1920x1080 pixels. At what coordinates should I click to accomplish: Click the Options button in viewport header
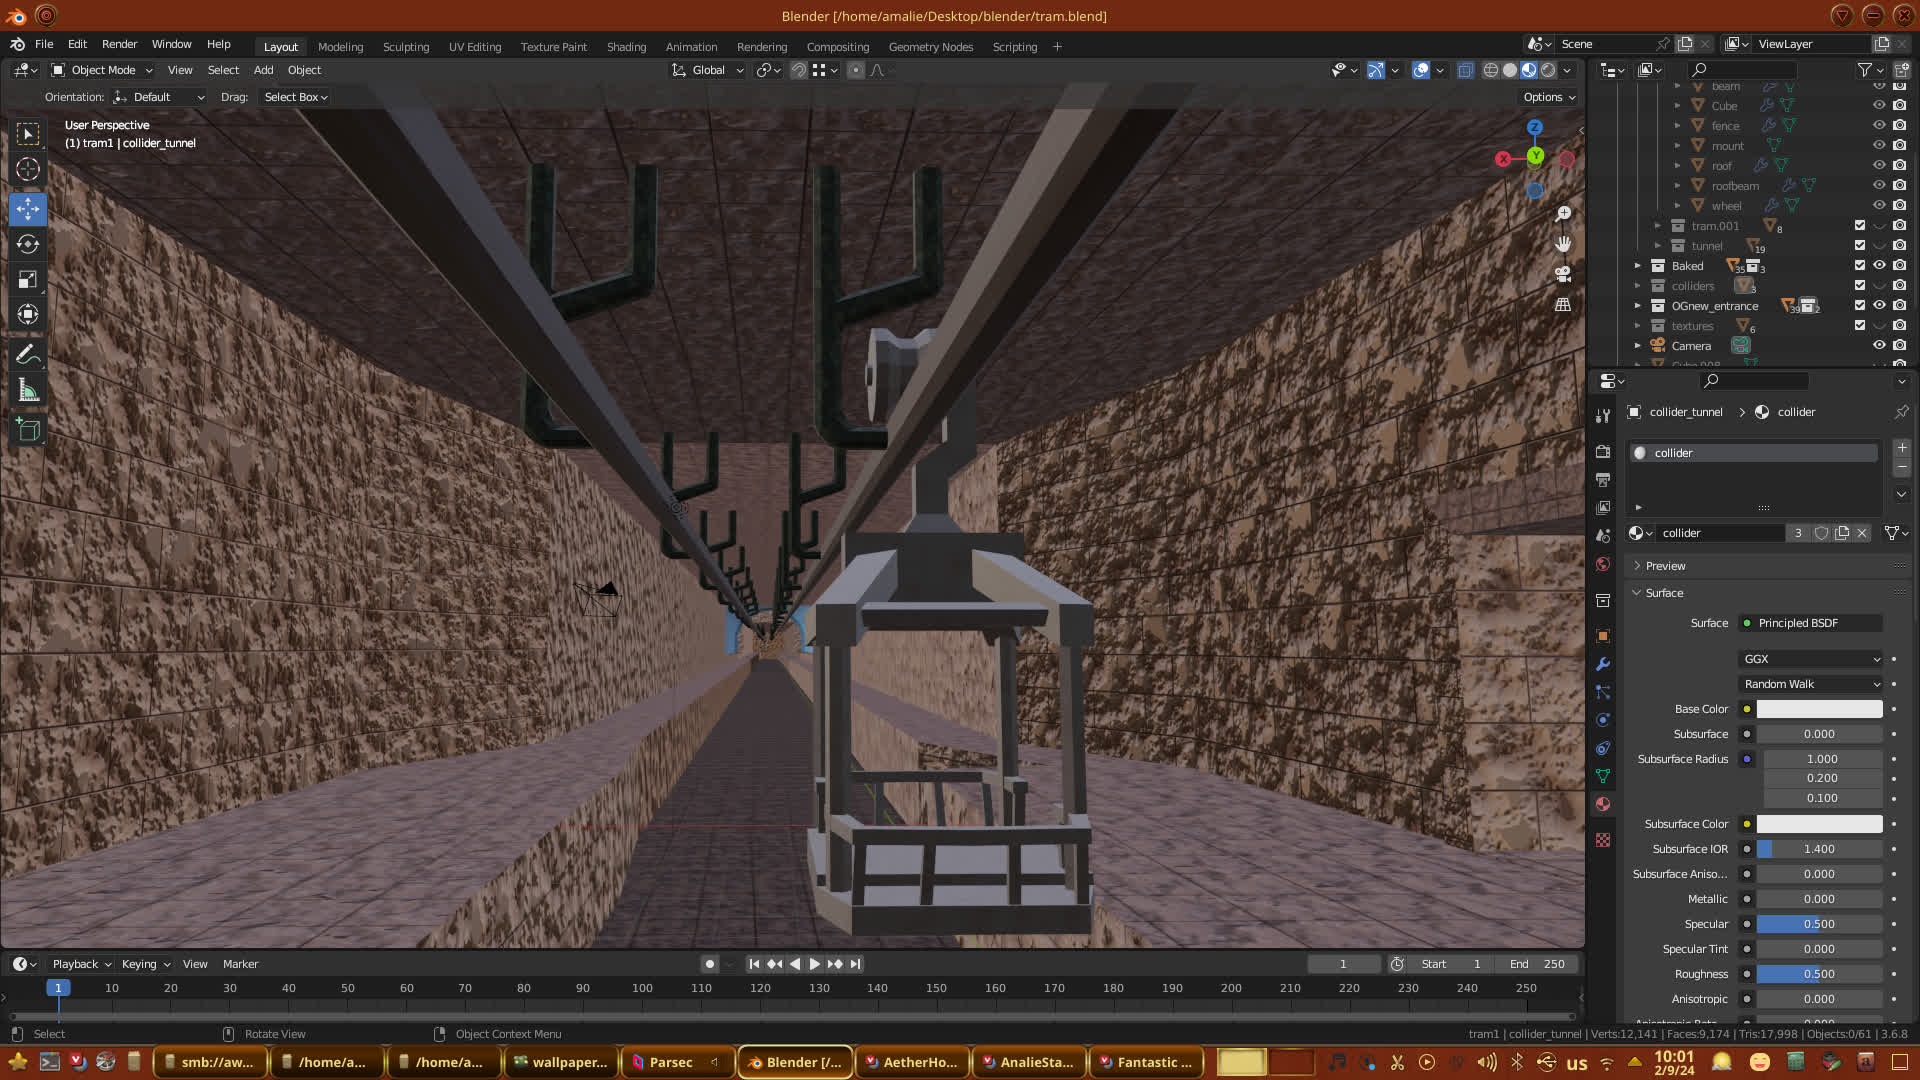pos(1548,97)
